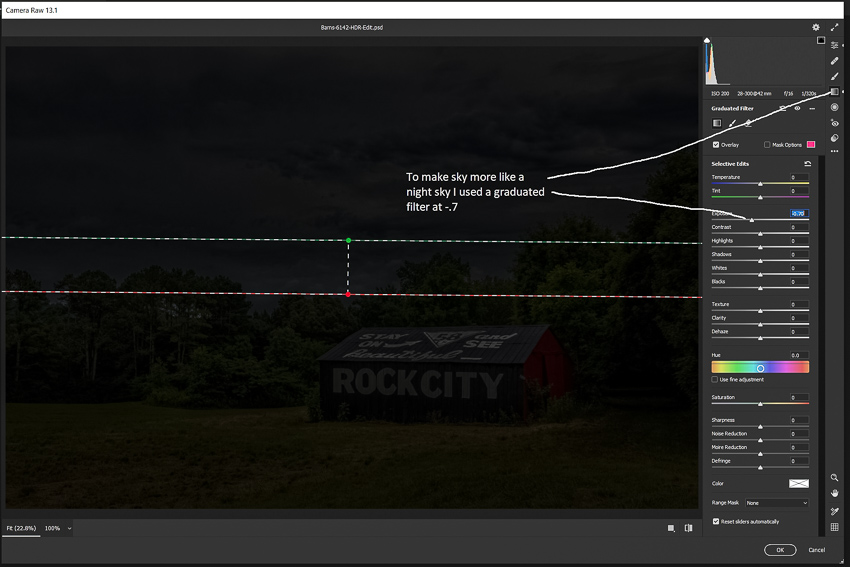
Task: Toggle the grid overlay icon
Action: [835, 527]
